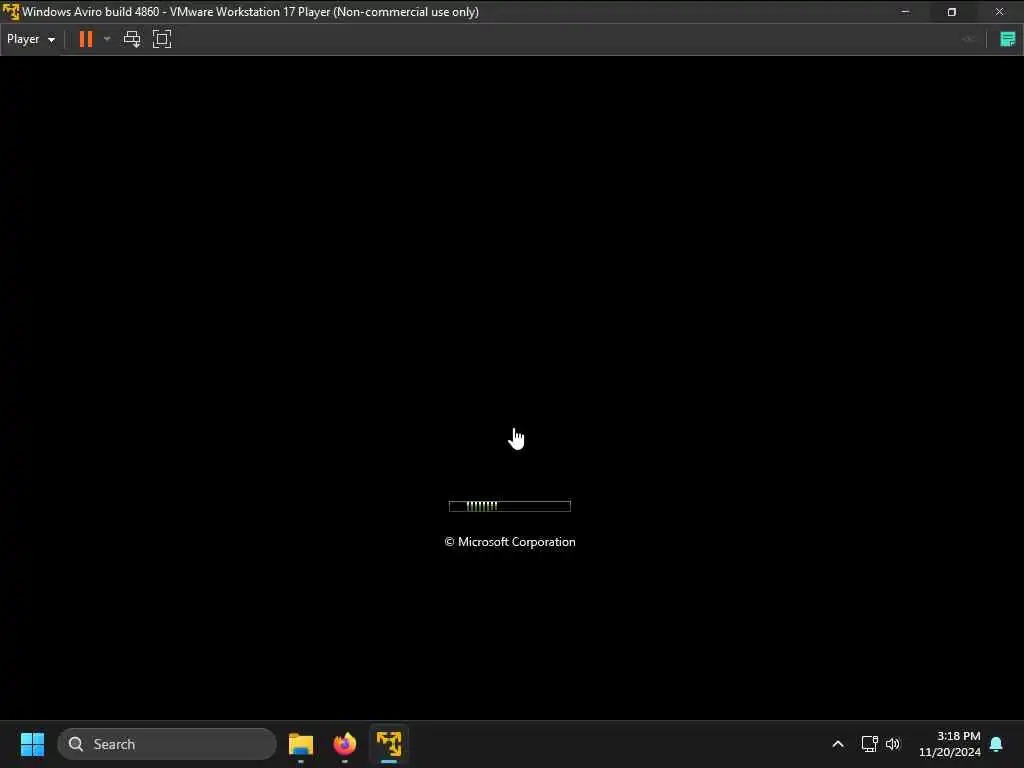
Task: Restore down the VMware Player window
Action: (952, 12)
